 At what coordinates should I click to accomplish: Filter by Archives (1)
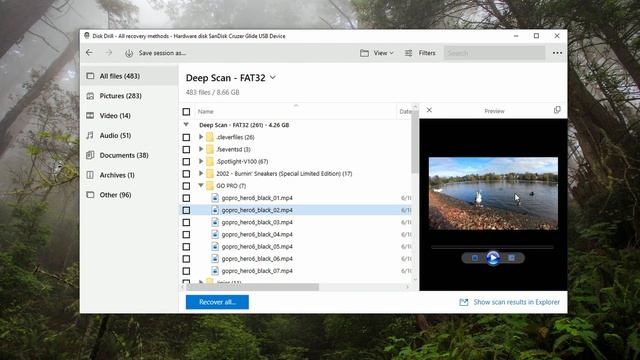129,175
